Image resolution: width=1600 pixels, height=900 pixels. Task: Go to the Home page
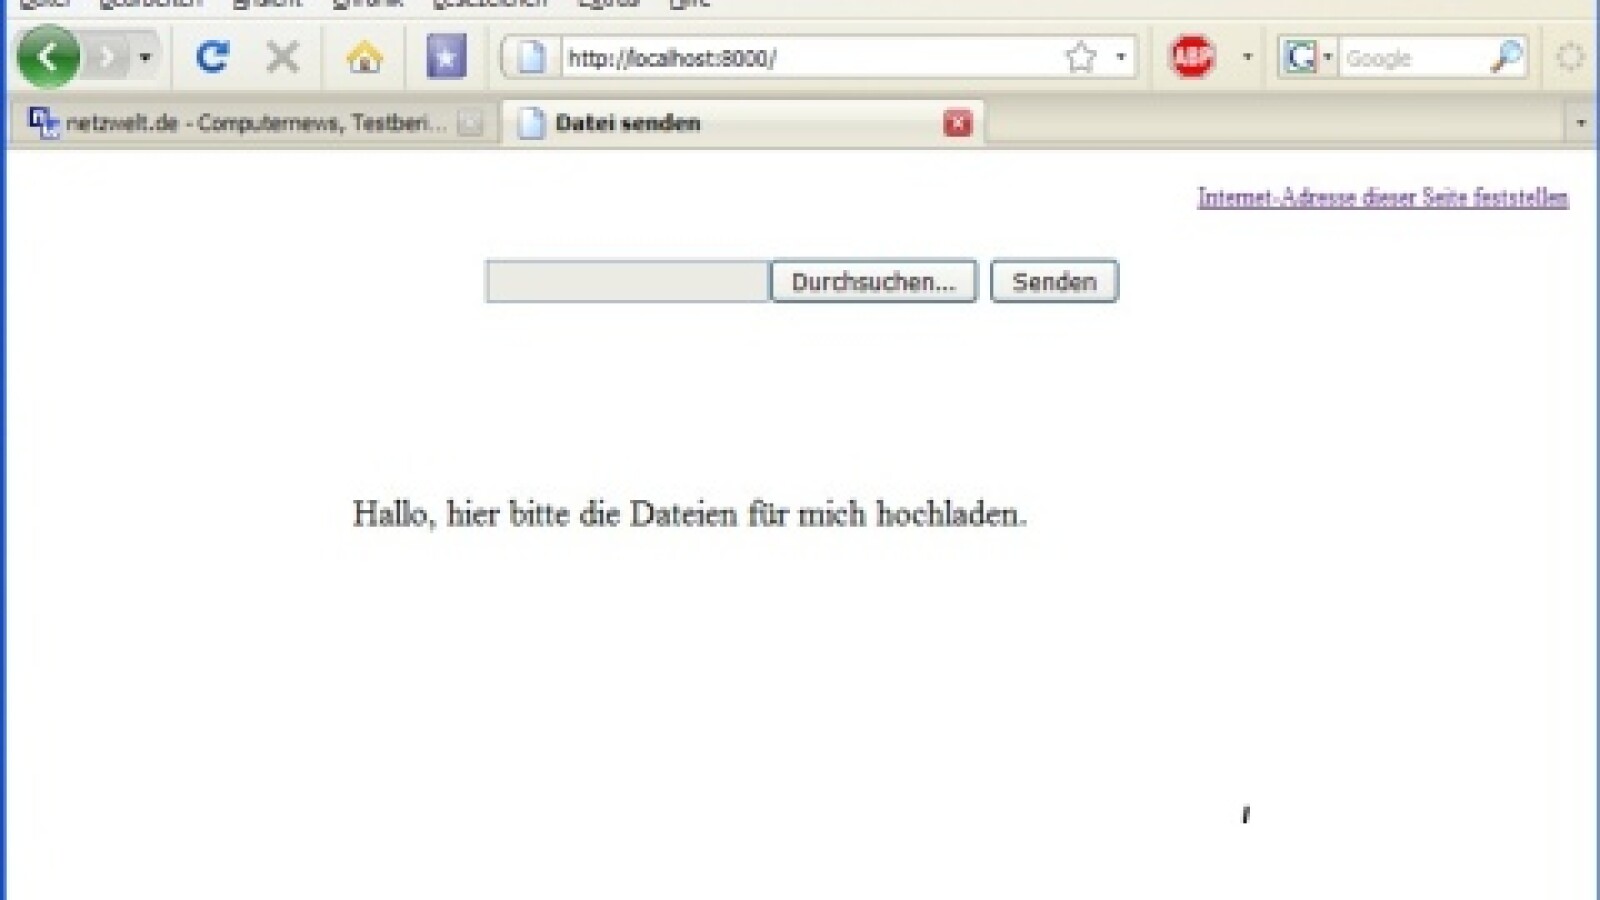tap(364, 57)
